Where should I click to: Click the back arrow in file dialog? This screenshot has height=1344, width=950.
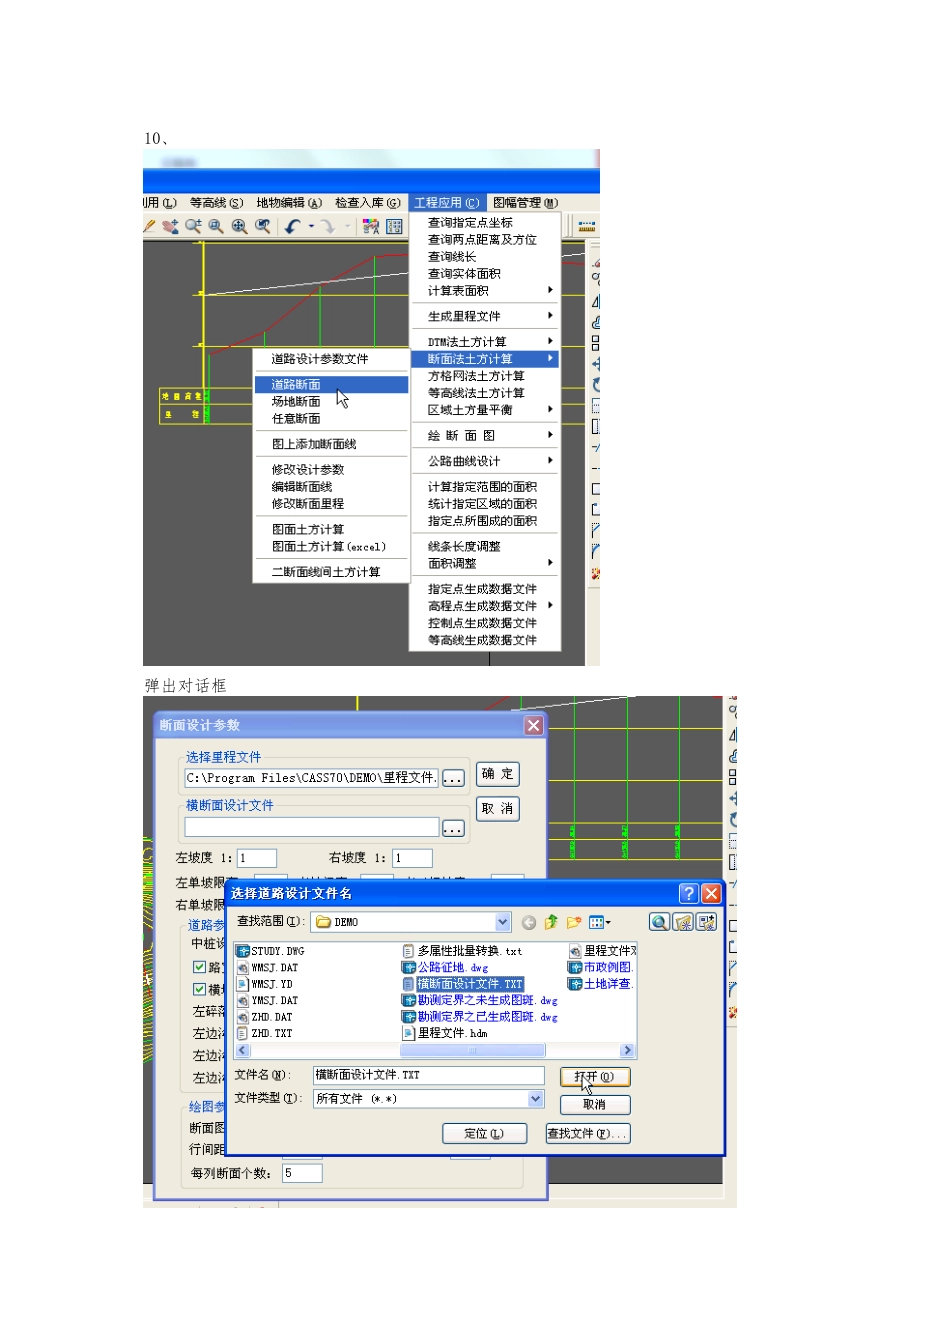pyautogui.click(x=529, y=922)
